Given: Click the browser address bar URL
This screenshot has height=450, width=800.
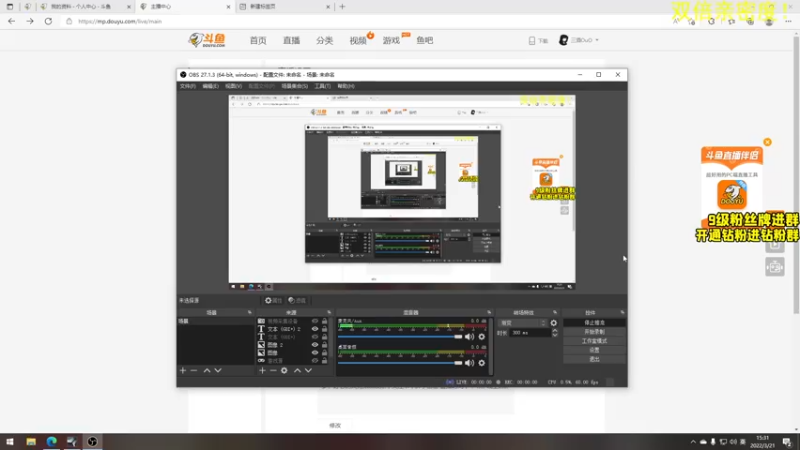Looking at the screenshot, I should (120, 21).
